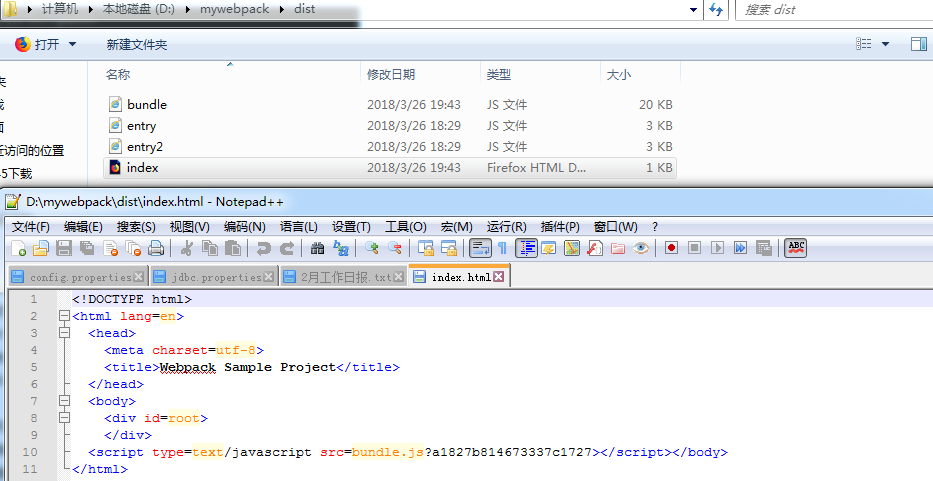The width and height of the screenshot is (933, 481).
Task: Click the Close All documents toolbar icon
Action: pos(133,248)
